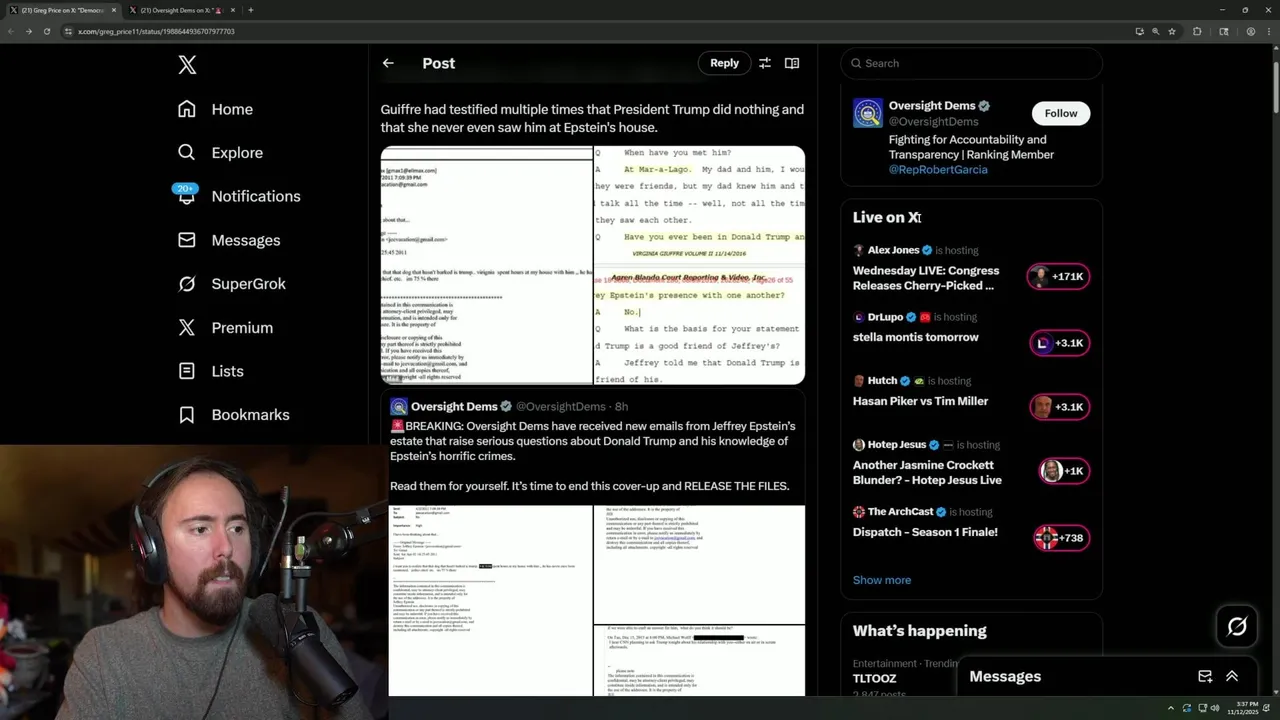Open reader view book icon
1280x720 pixels.
[x=792, y=63]
